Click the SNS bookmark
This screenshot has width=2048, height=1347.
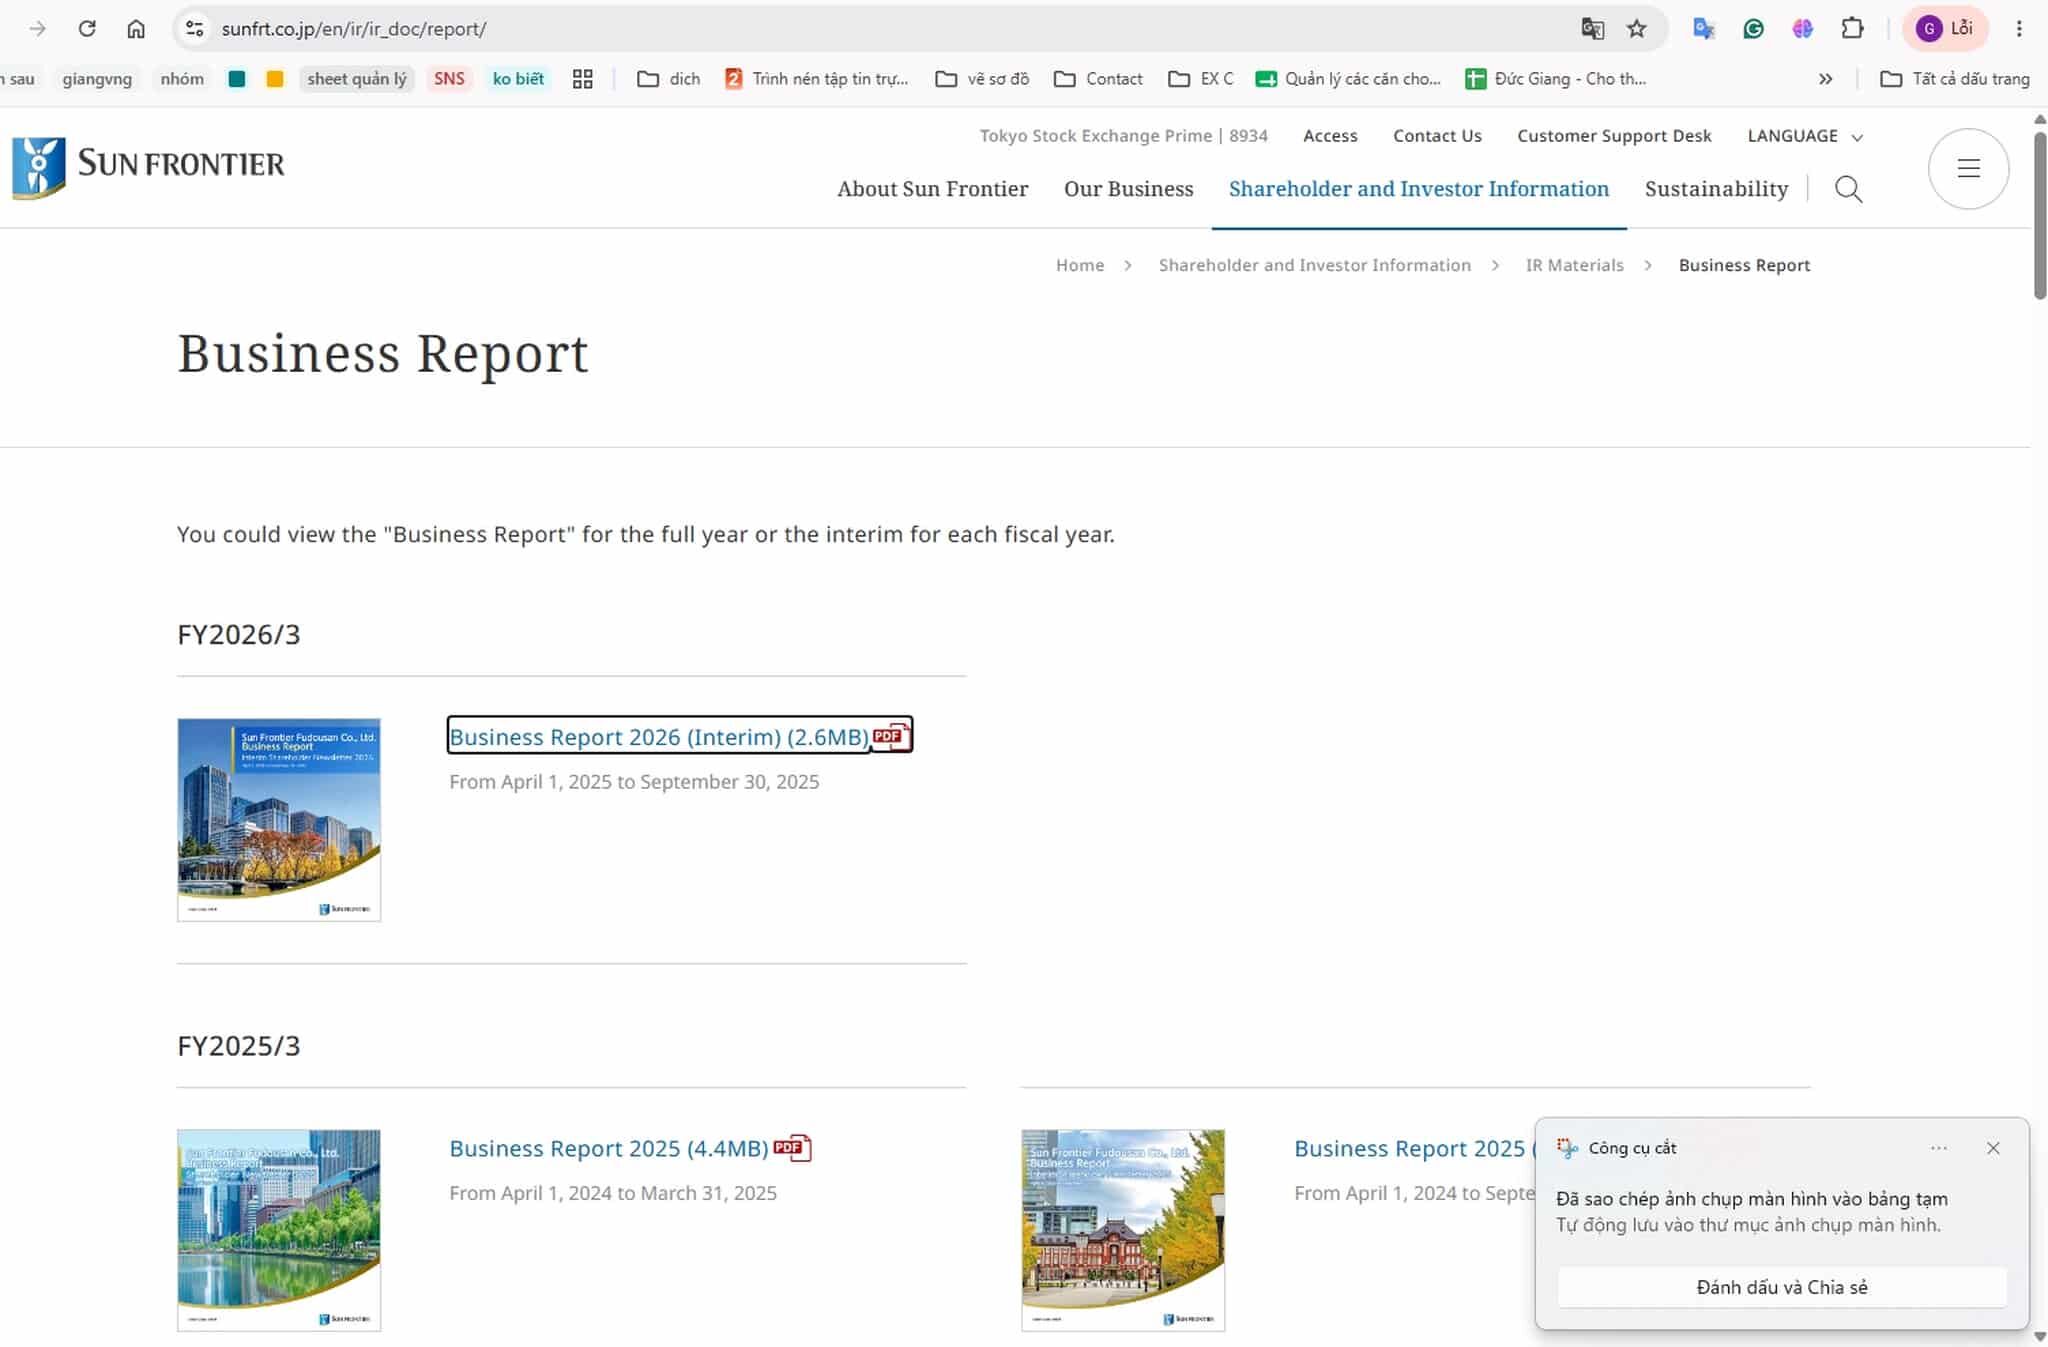pos(449,79)
